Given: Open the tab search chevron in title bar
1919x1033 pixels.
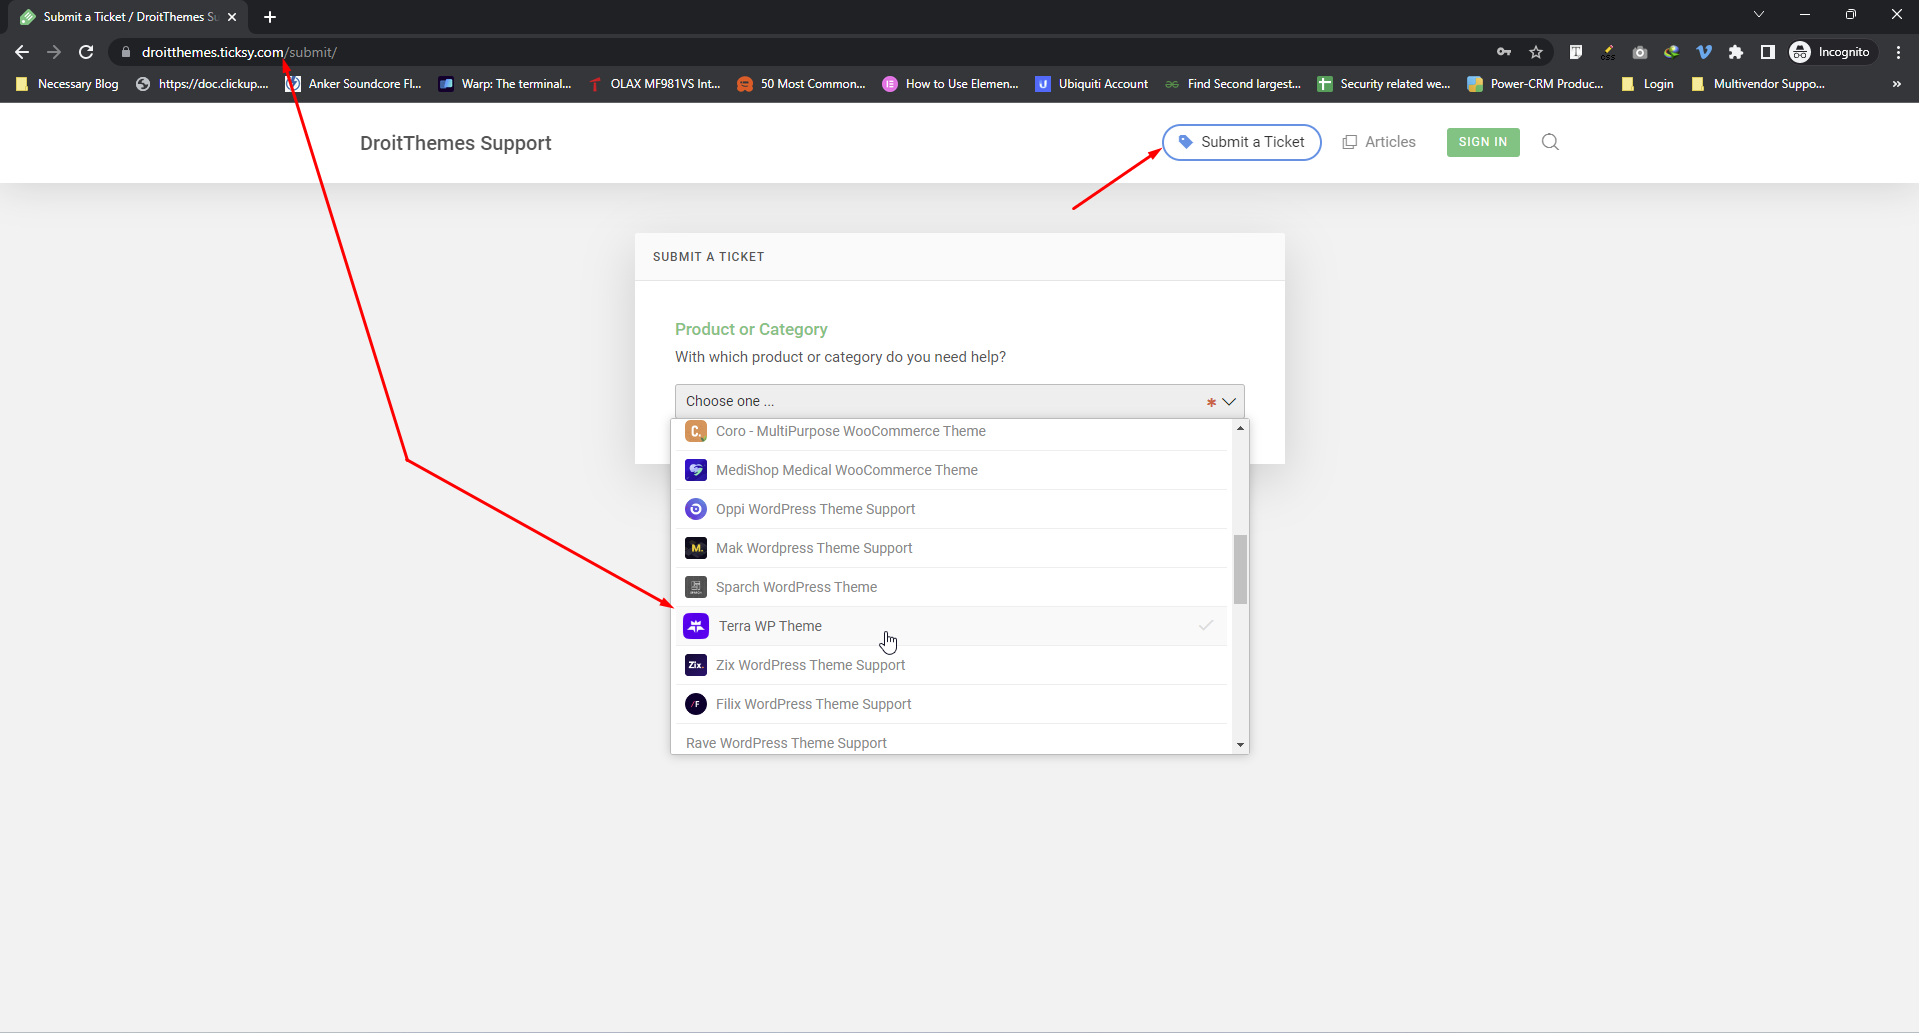Looking at the screenshot, I should tap(1759, 14).
